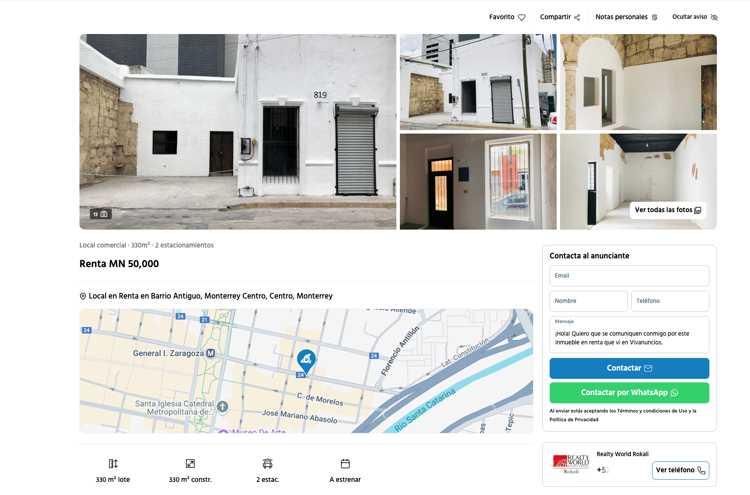Click Ver todas las fotos button
The image size is (750, 495).
668,210
